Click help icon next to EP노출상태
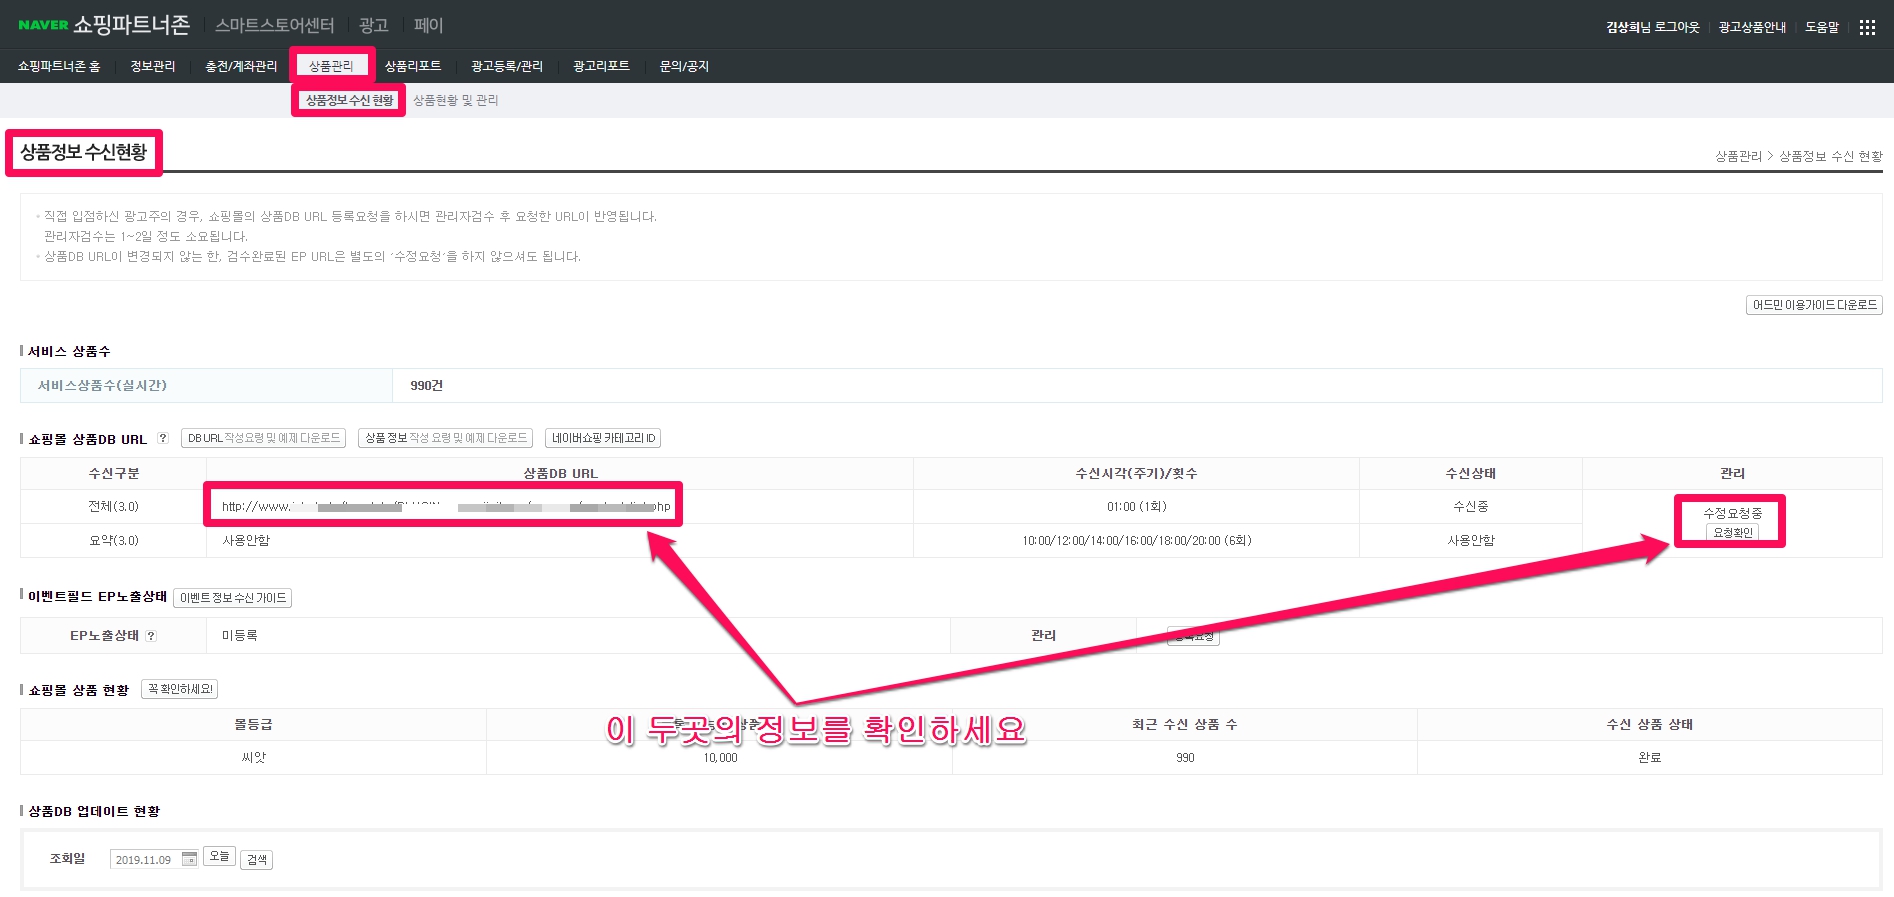The height and width of the screenshot is (897, 1894). pyautogui.click(x=151, y=635)
